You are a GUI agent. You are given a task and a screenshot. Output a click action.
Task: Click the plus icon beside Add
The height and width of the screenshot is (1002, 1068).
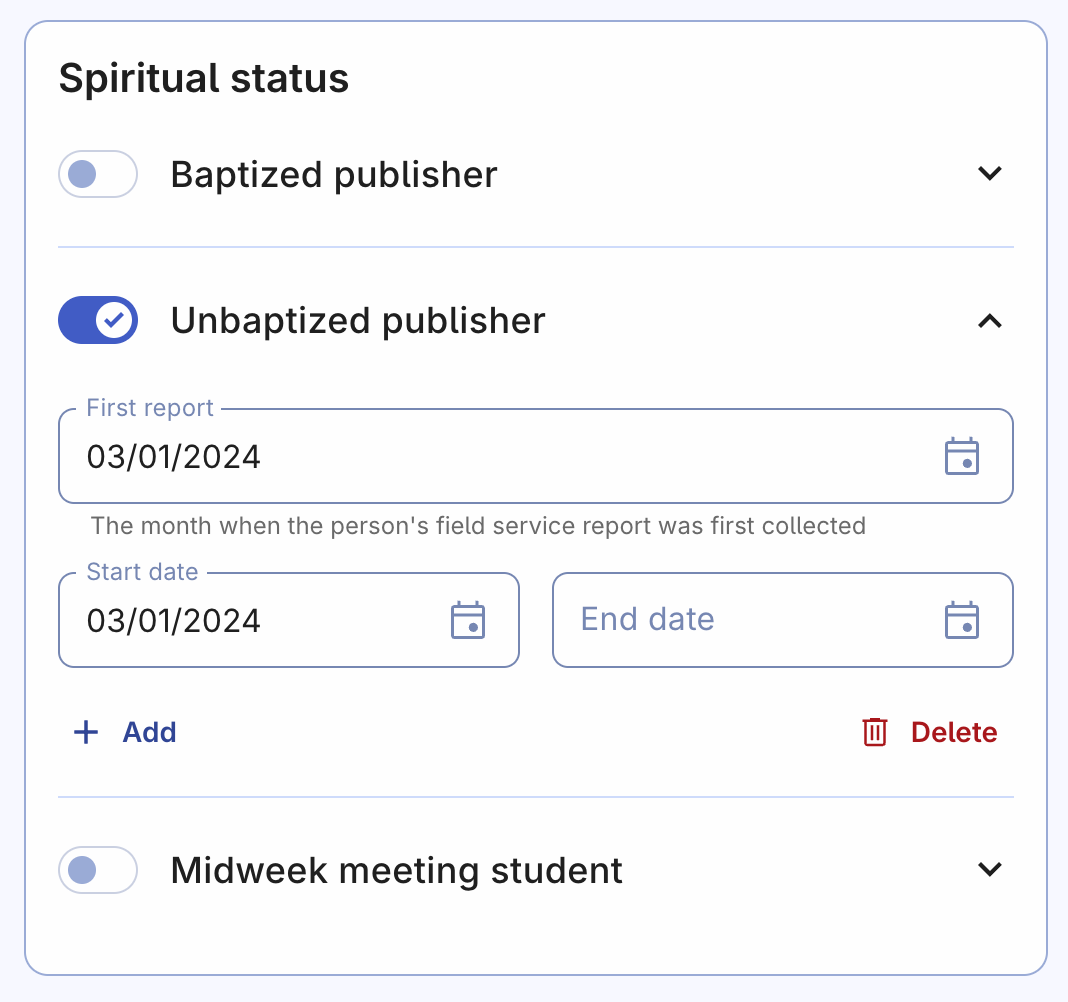point(87,732)
